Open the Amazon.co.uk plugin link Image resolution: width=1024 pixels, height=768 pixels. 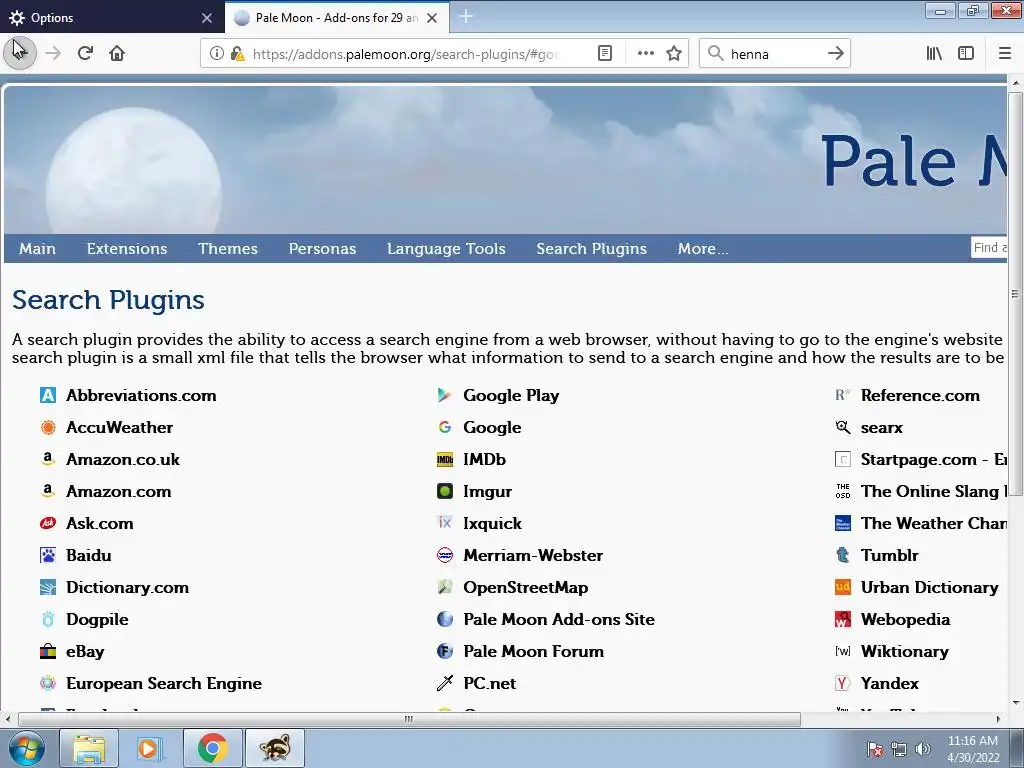pyautogui.click(x=123, y=459)
